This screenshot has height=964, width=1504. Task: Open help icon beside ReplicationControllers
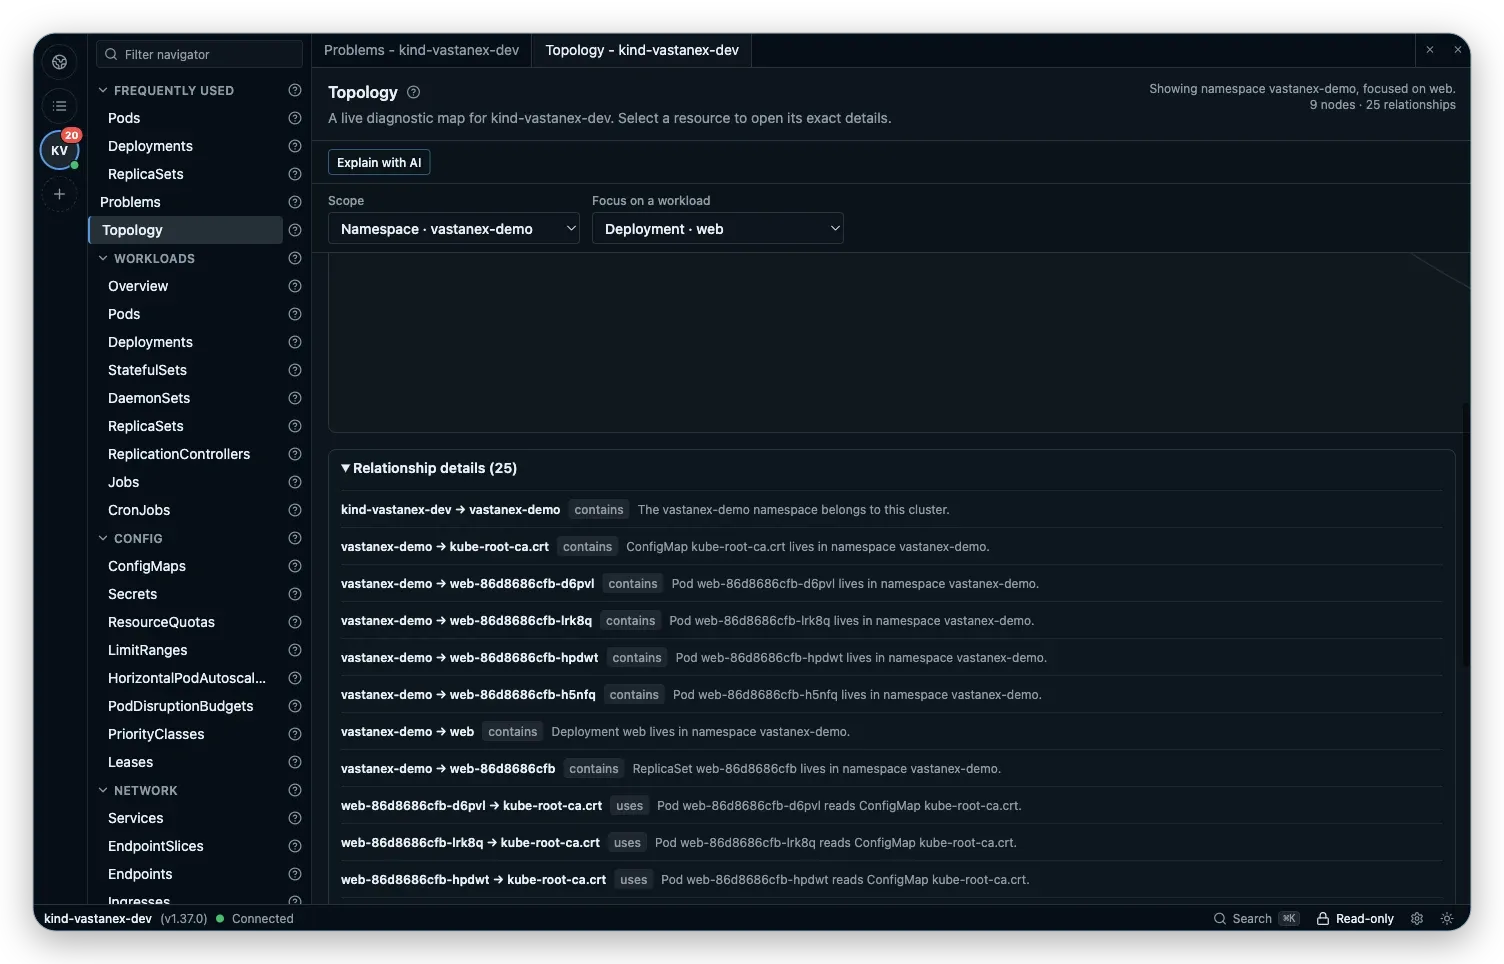tap(294, 454)
